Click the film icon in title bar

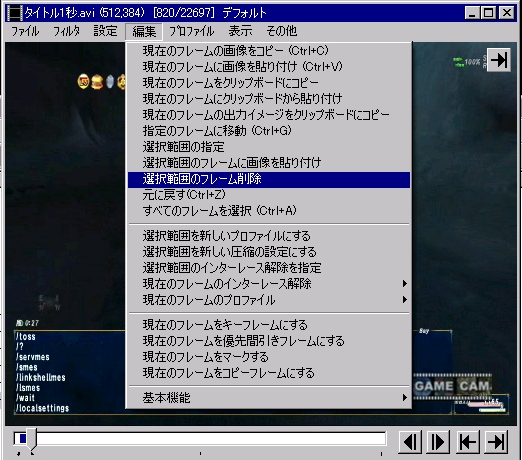pyautogui.click(x=14, y=13)
